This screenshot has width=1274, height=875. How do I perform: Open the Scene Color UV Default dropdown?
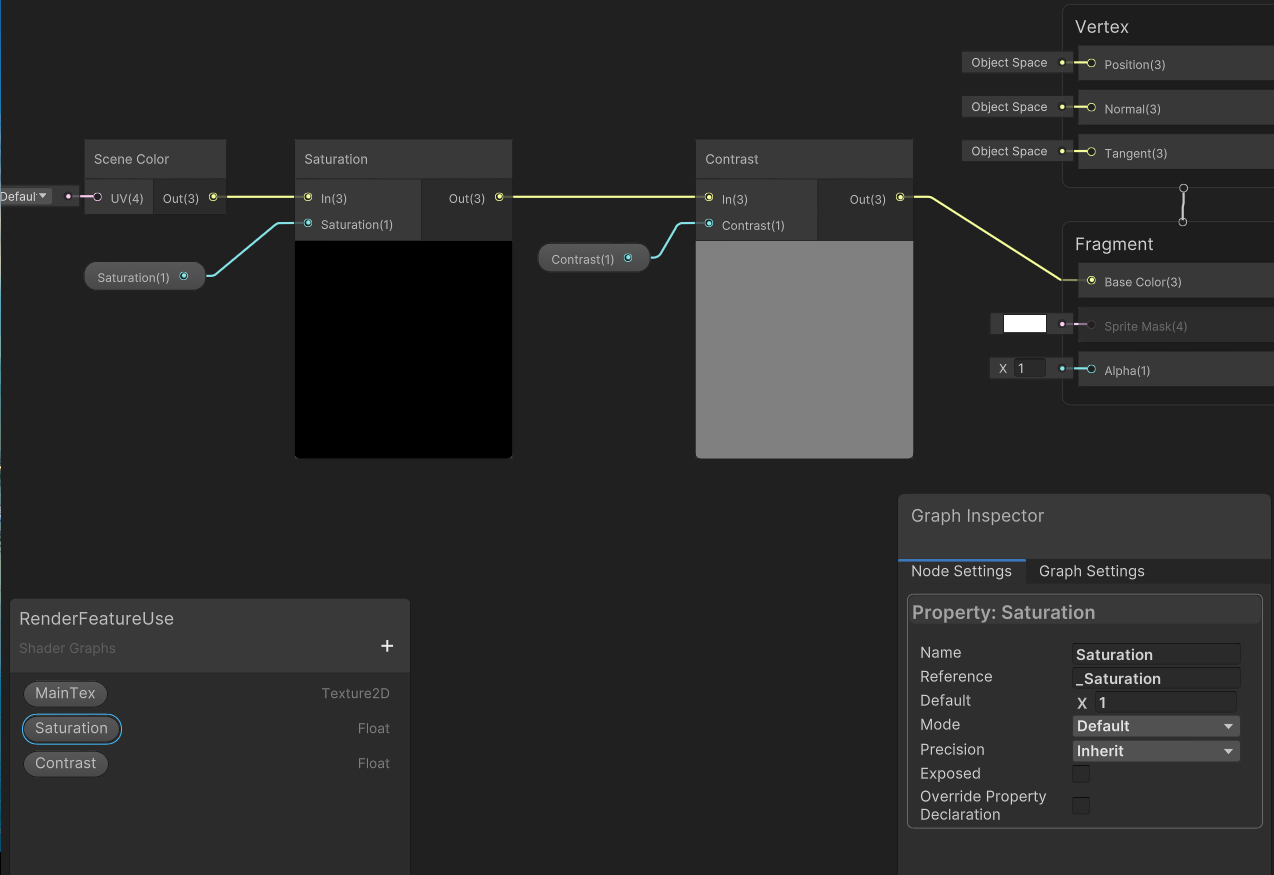pos(24,197)
